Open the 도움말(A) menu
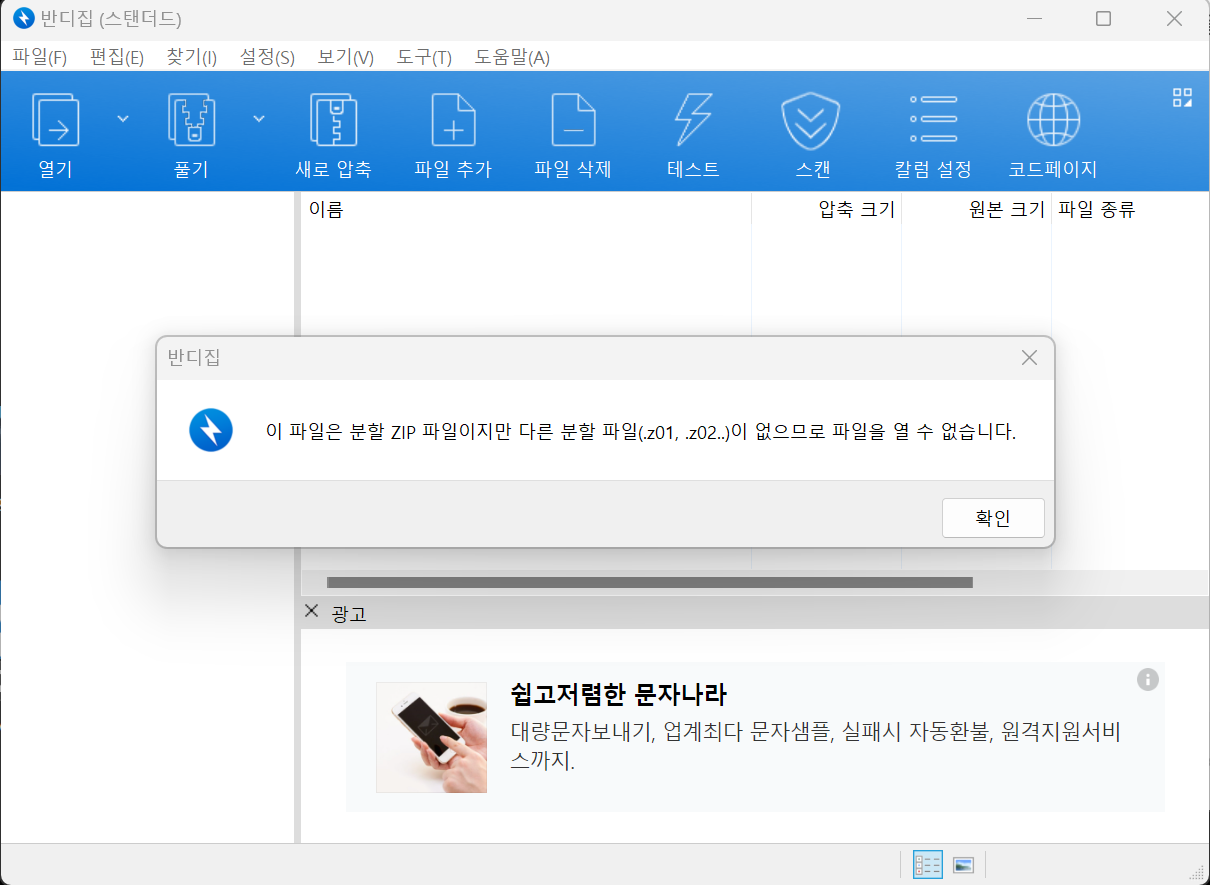Image resolution: width=1210 pixels, height=885 pixels. click(512, 57)
